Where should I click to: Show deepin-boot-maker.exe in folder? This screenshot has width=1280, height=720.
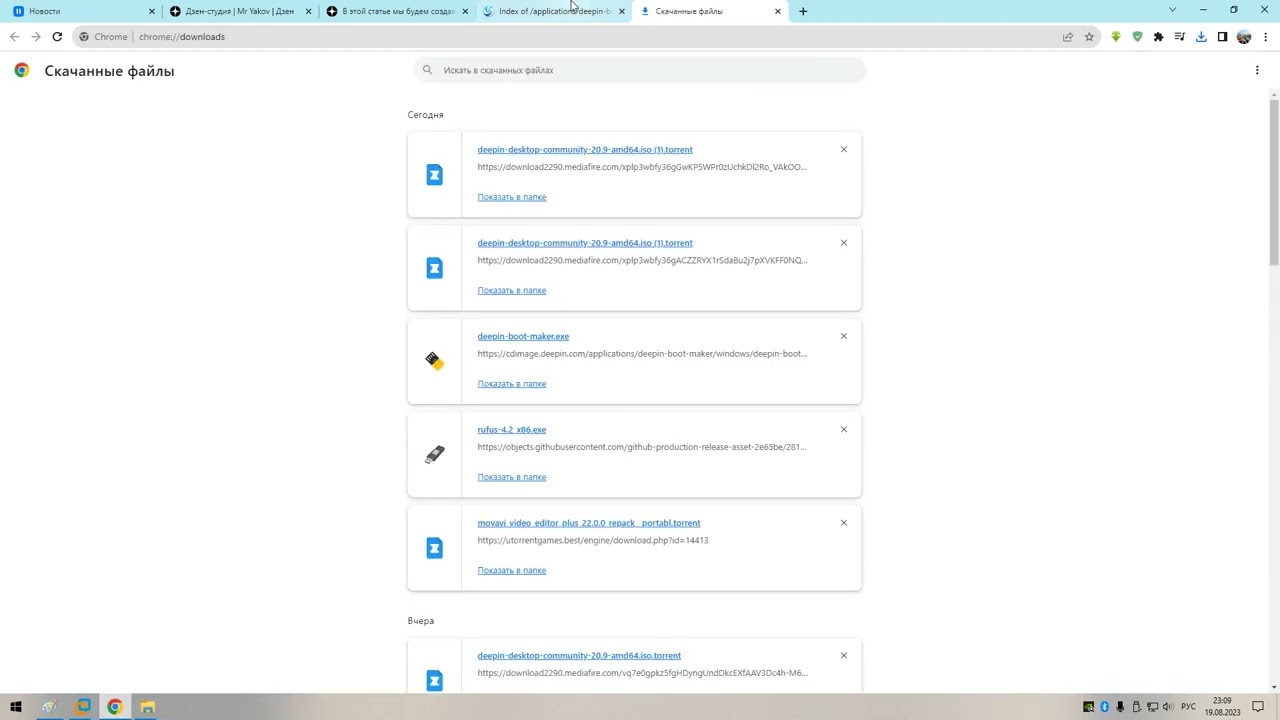[x=512, y=384]
